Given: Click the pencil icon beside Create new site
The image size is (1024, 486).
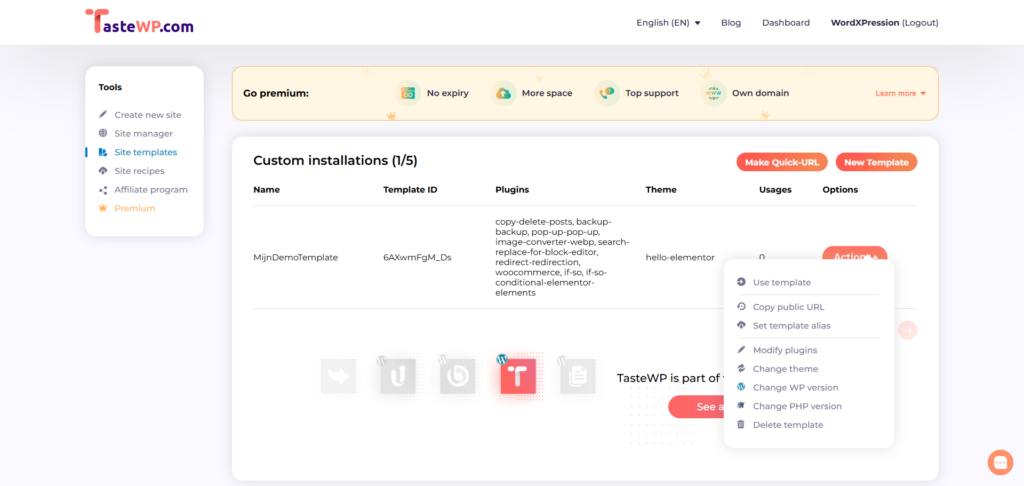Looking at the screenshot, I should point(103,114).
